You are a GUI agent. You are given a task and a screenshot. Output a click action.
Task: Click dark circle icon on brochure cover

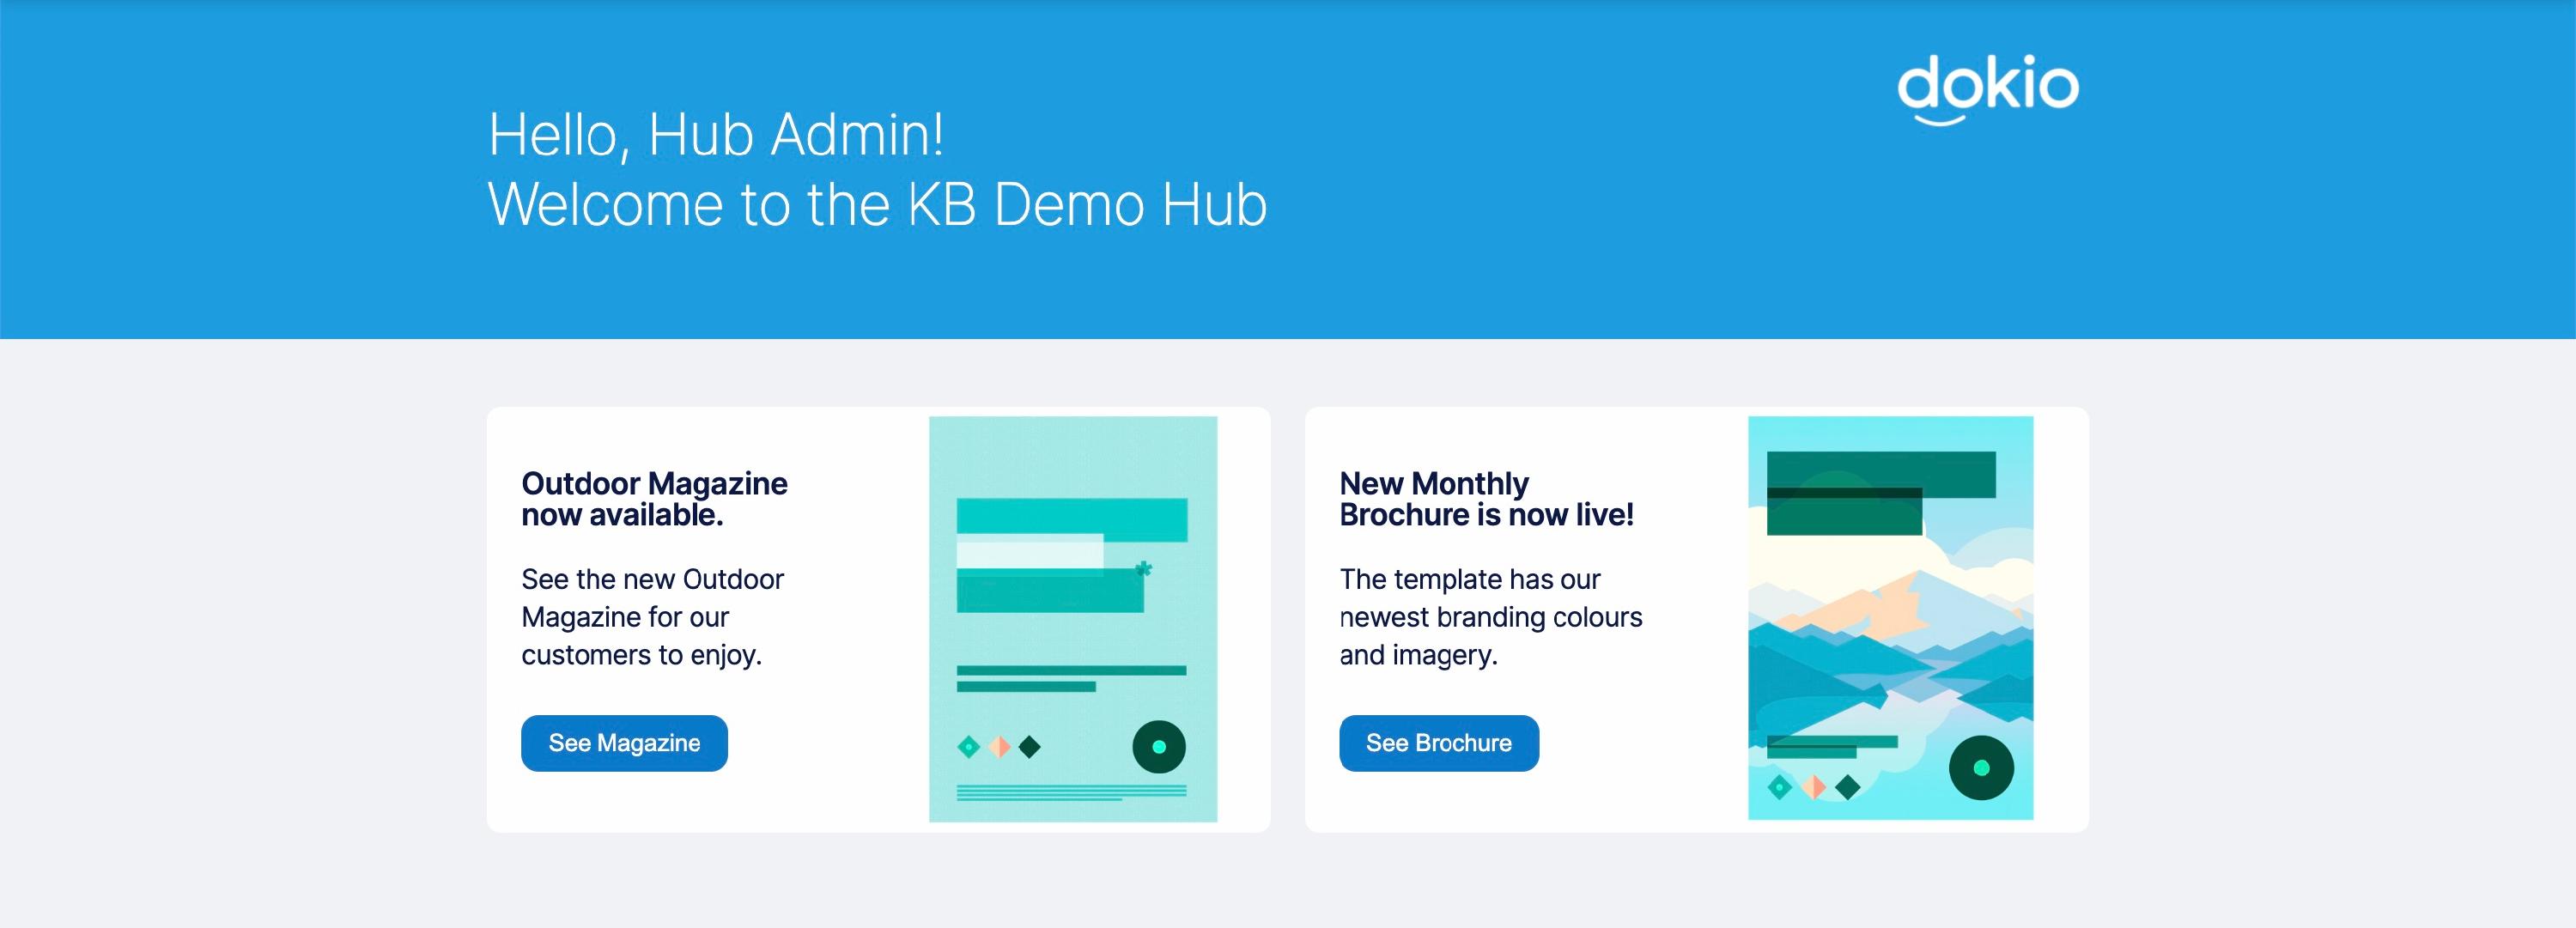click(x=1980, y=767)
